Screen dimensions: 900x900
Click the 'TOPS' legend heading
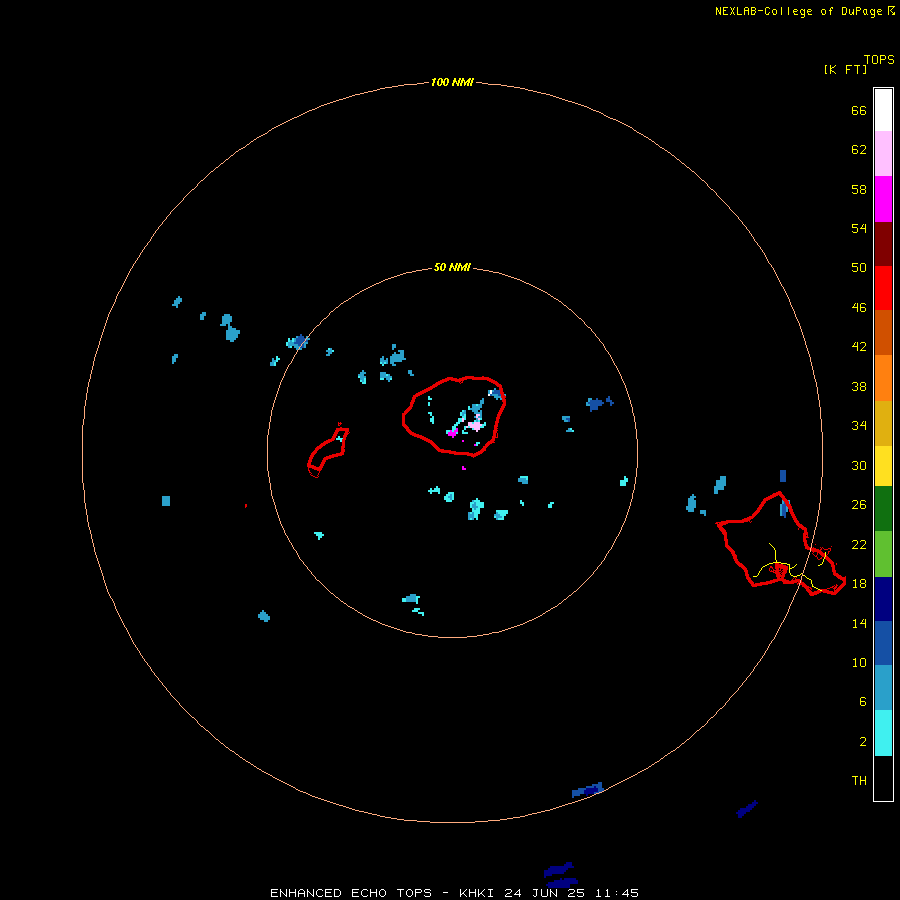tap(879, 59)
